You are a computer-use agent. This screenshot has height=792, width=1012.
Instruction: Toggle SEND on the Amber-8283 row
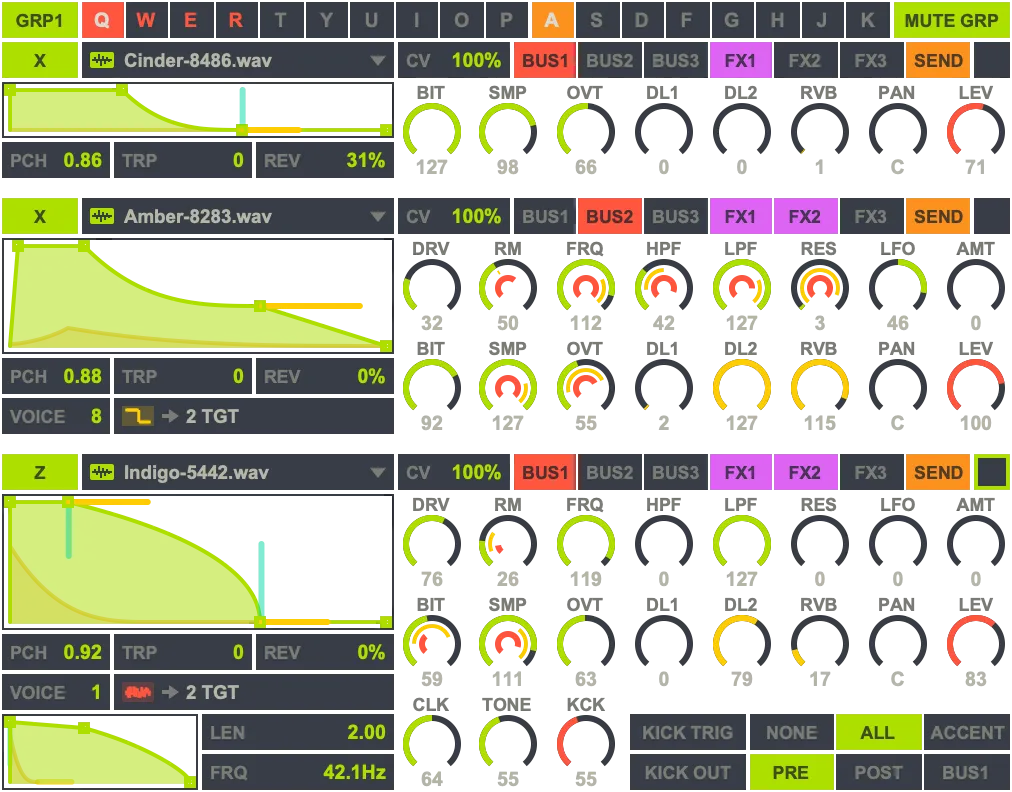tap(938, 216)
